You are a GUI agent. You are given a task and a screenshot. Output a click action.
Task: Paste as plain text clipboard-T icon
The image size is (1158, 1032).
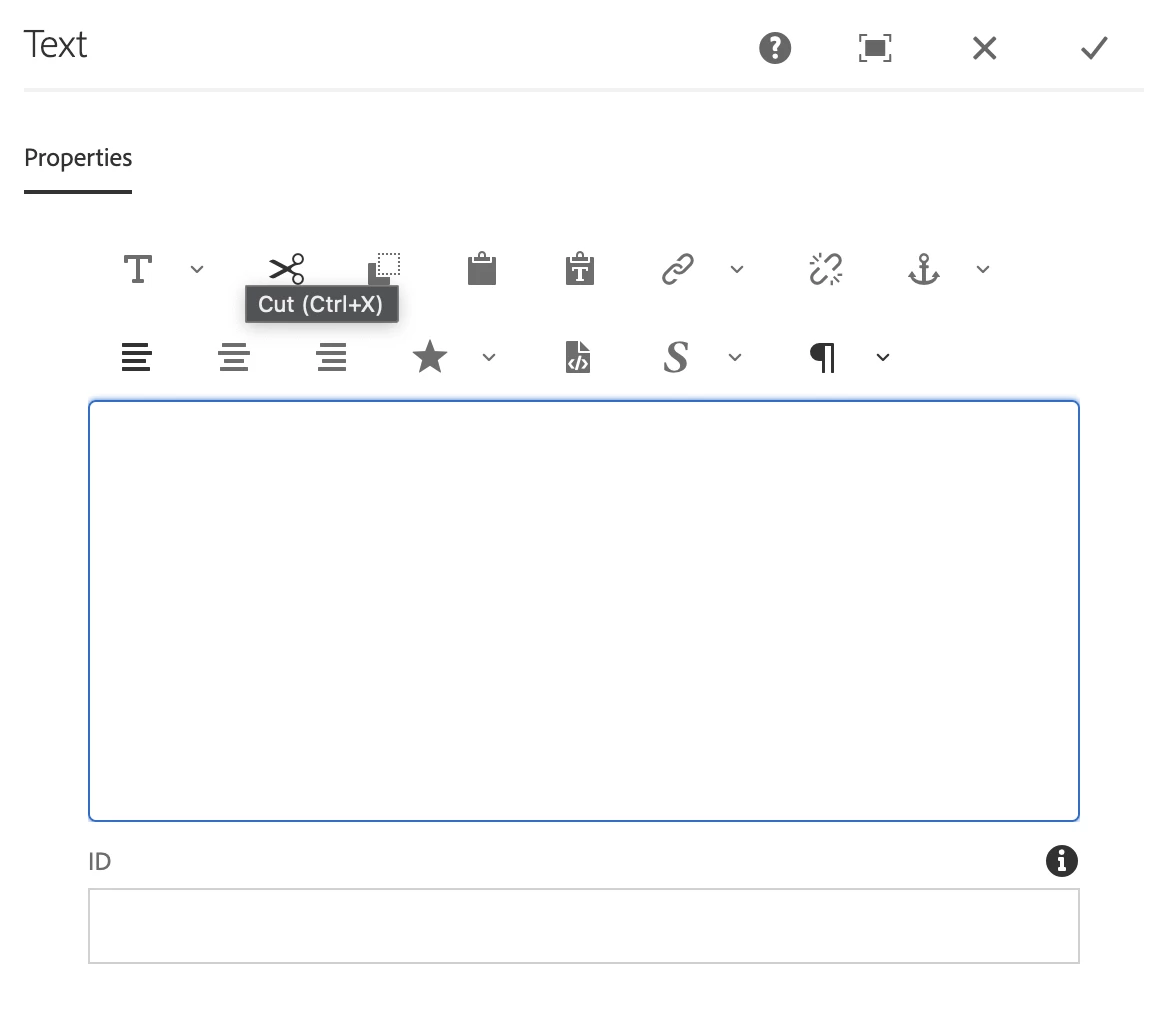580,268
